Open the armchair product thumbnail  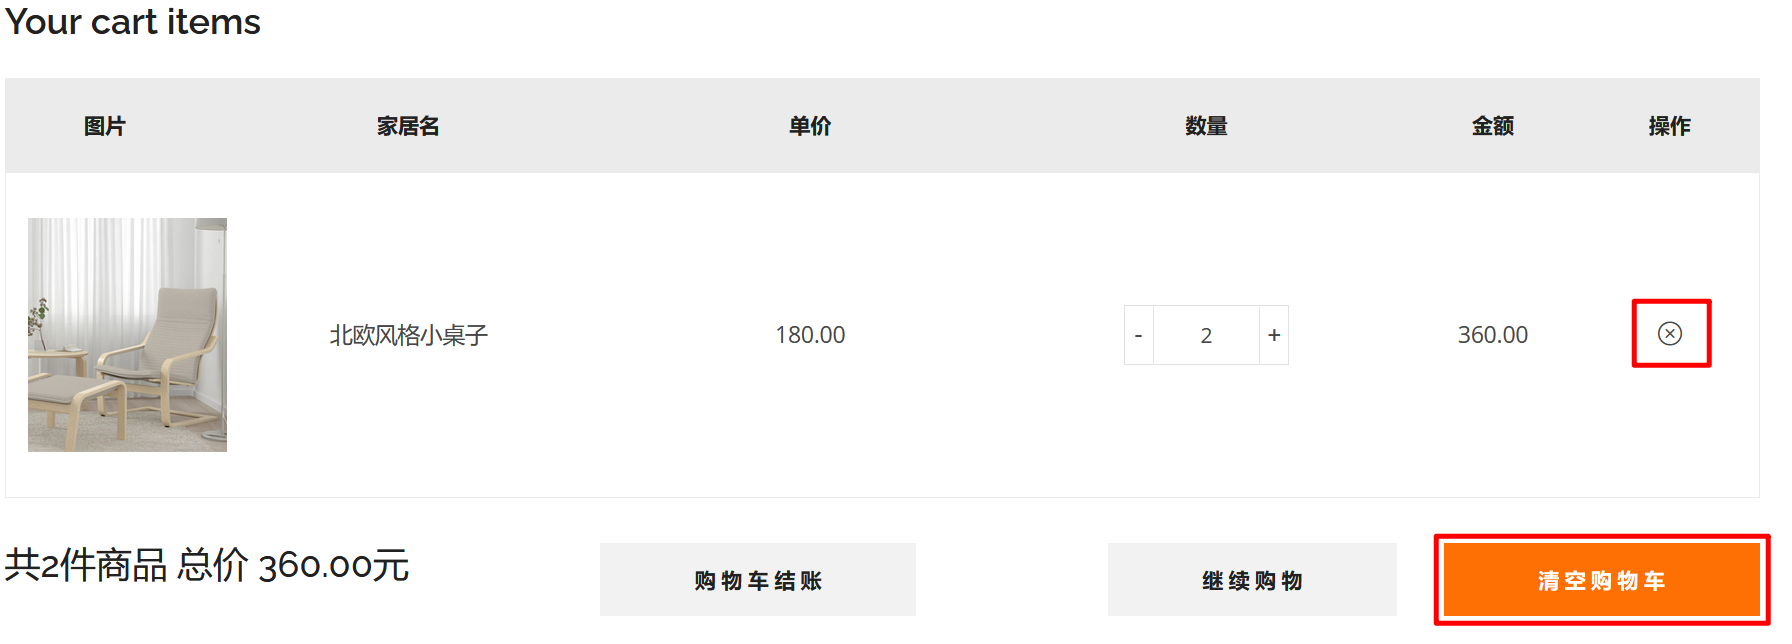(127, 335)
